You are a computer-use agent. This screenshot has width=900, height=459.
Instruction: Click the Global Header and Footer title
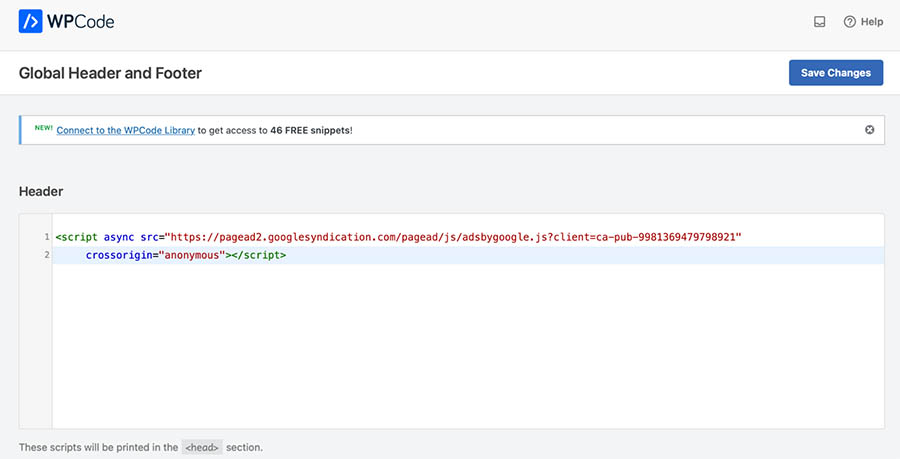110,73
